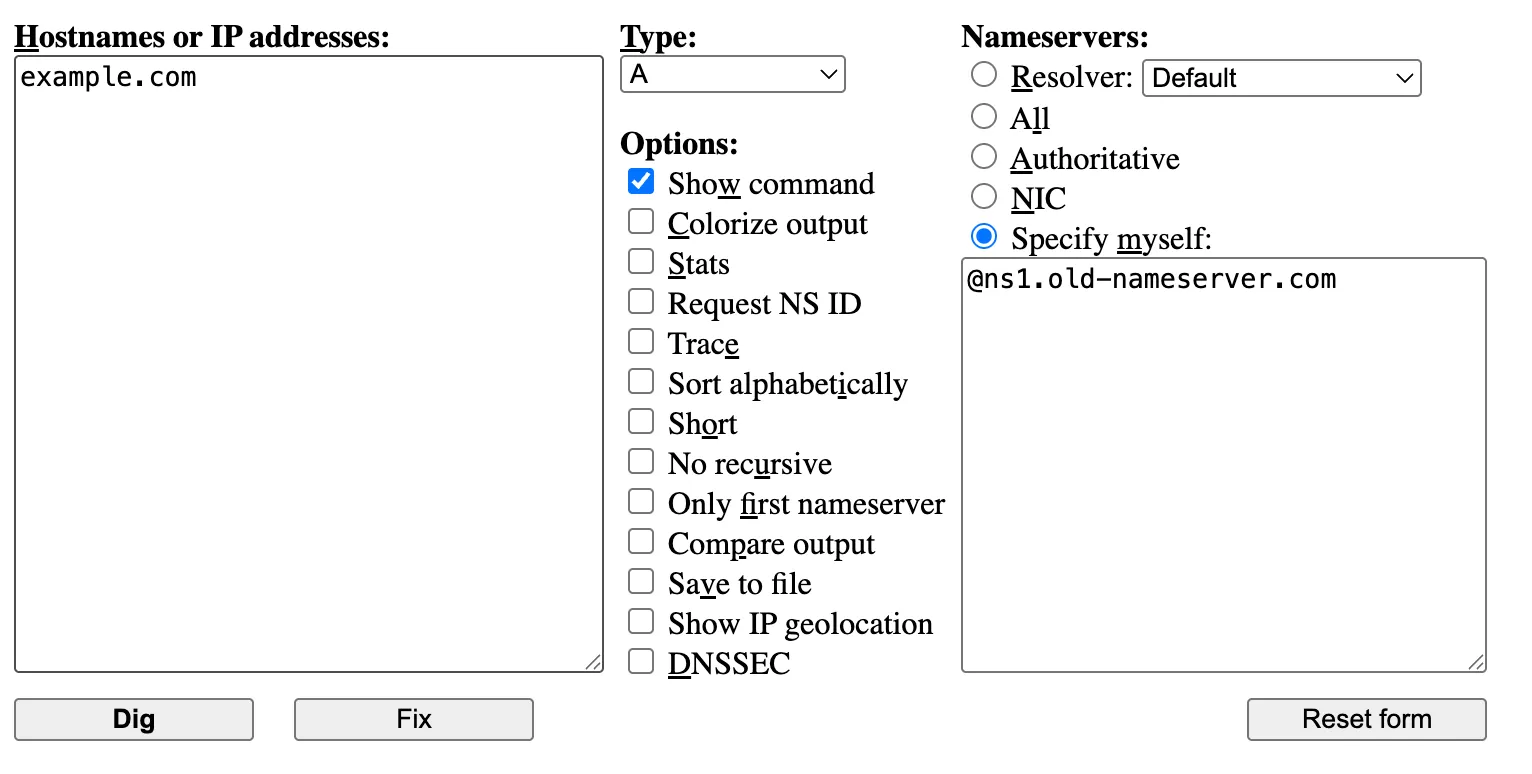The width and height of the screenshot is (1532, 774).
Task: Turn on Save to file
Action: click(x=641, y=581)
